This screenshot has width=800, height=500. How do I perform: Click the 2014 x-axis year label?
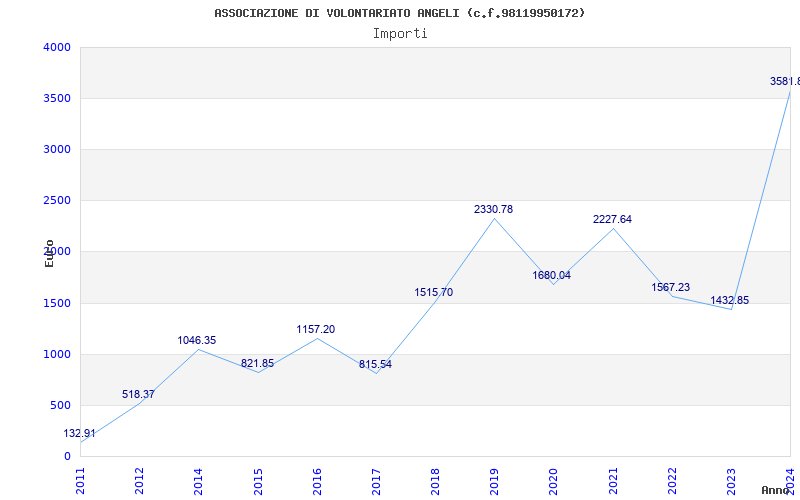coord(198,481)
